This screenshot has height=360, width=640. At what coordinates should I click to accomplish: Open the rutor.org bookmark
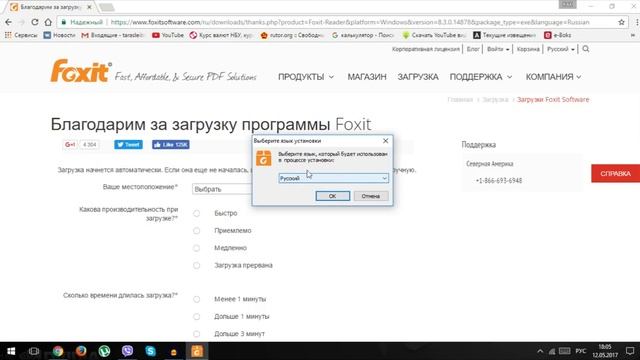[292, 35]
